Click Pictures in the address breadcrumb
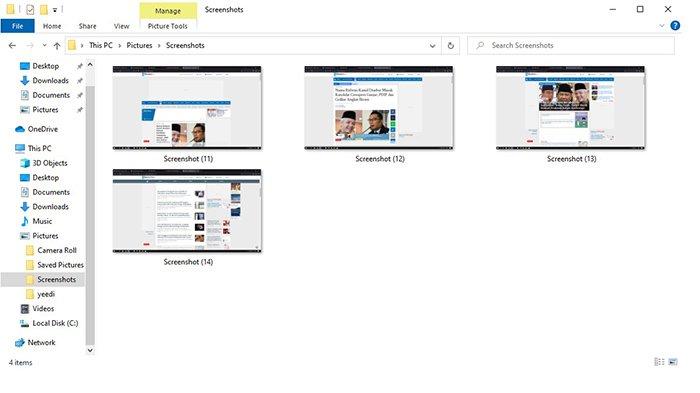 coord(139,46)
